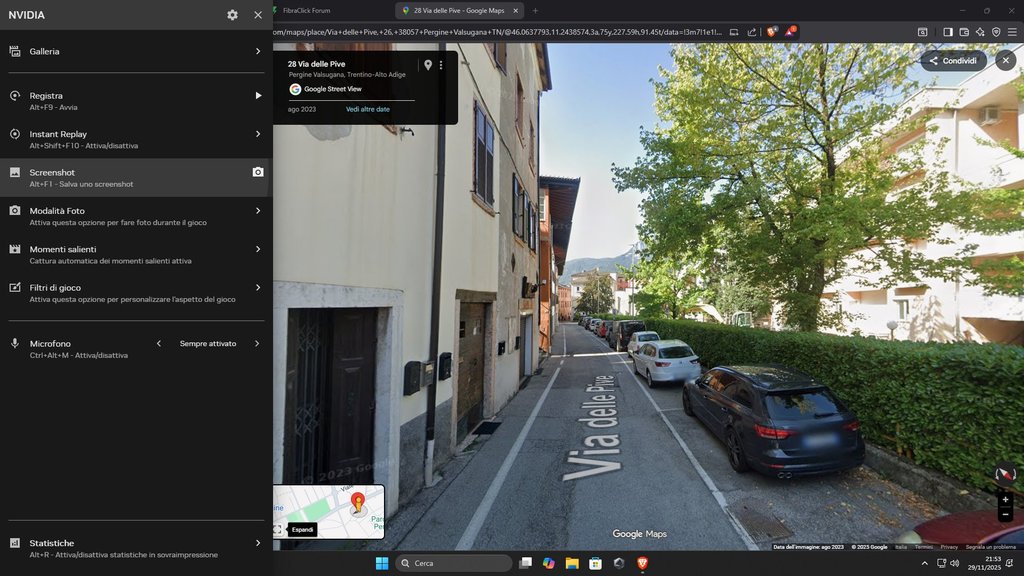The image size is (1024, 576).
Task: Click the minimap thumbnail
Action: [x=328, y=511]
